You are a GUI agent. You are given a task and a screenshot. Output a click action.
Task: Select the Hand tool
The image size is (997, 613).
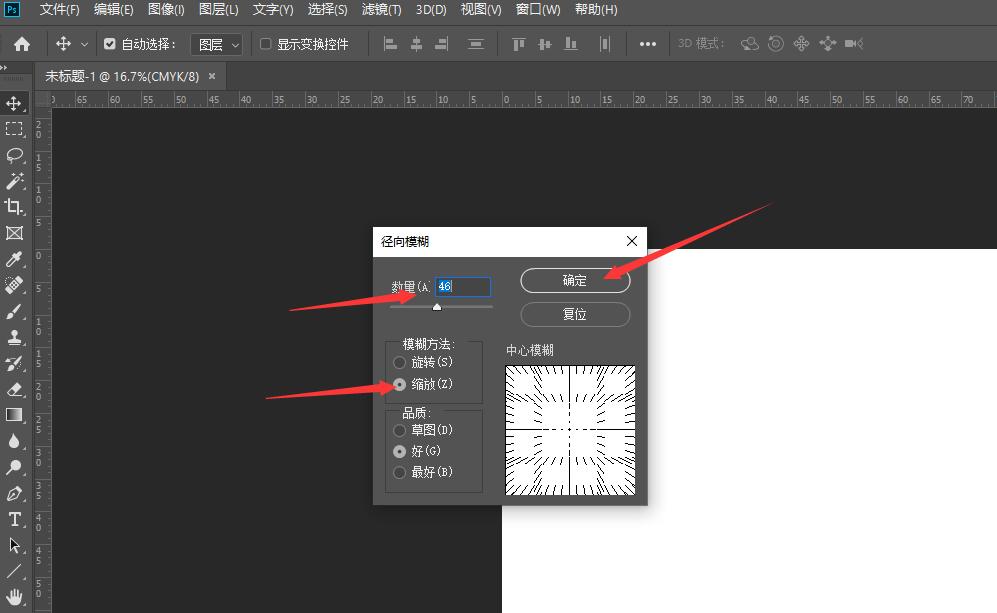click(x=15, y=597)
